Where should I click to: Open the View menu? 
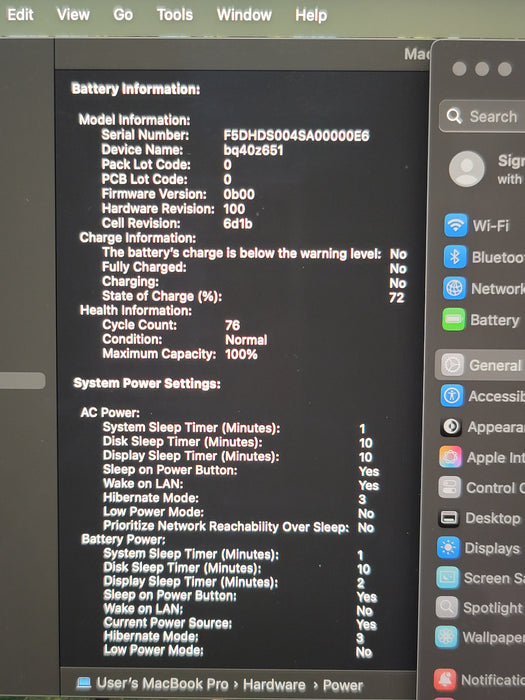pyautogui.click(x=73, y=14)
